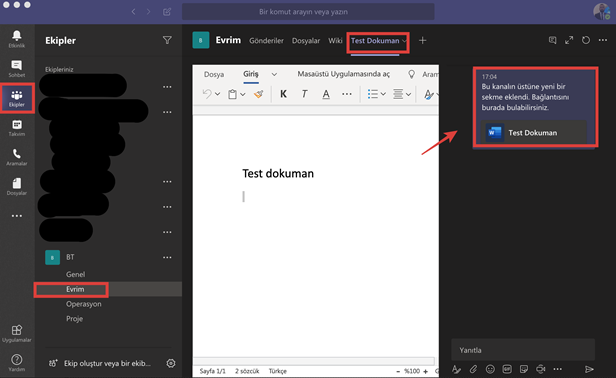Start a new chat with compose icon
This screenshot has width=616, height=378.
point(167,12)
